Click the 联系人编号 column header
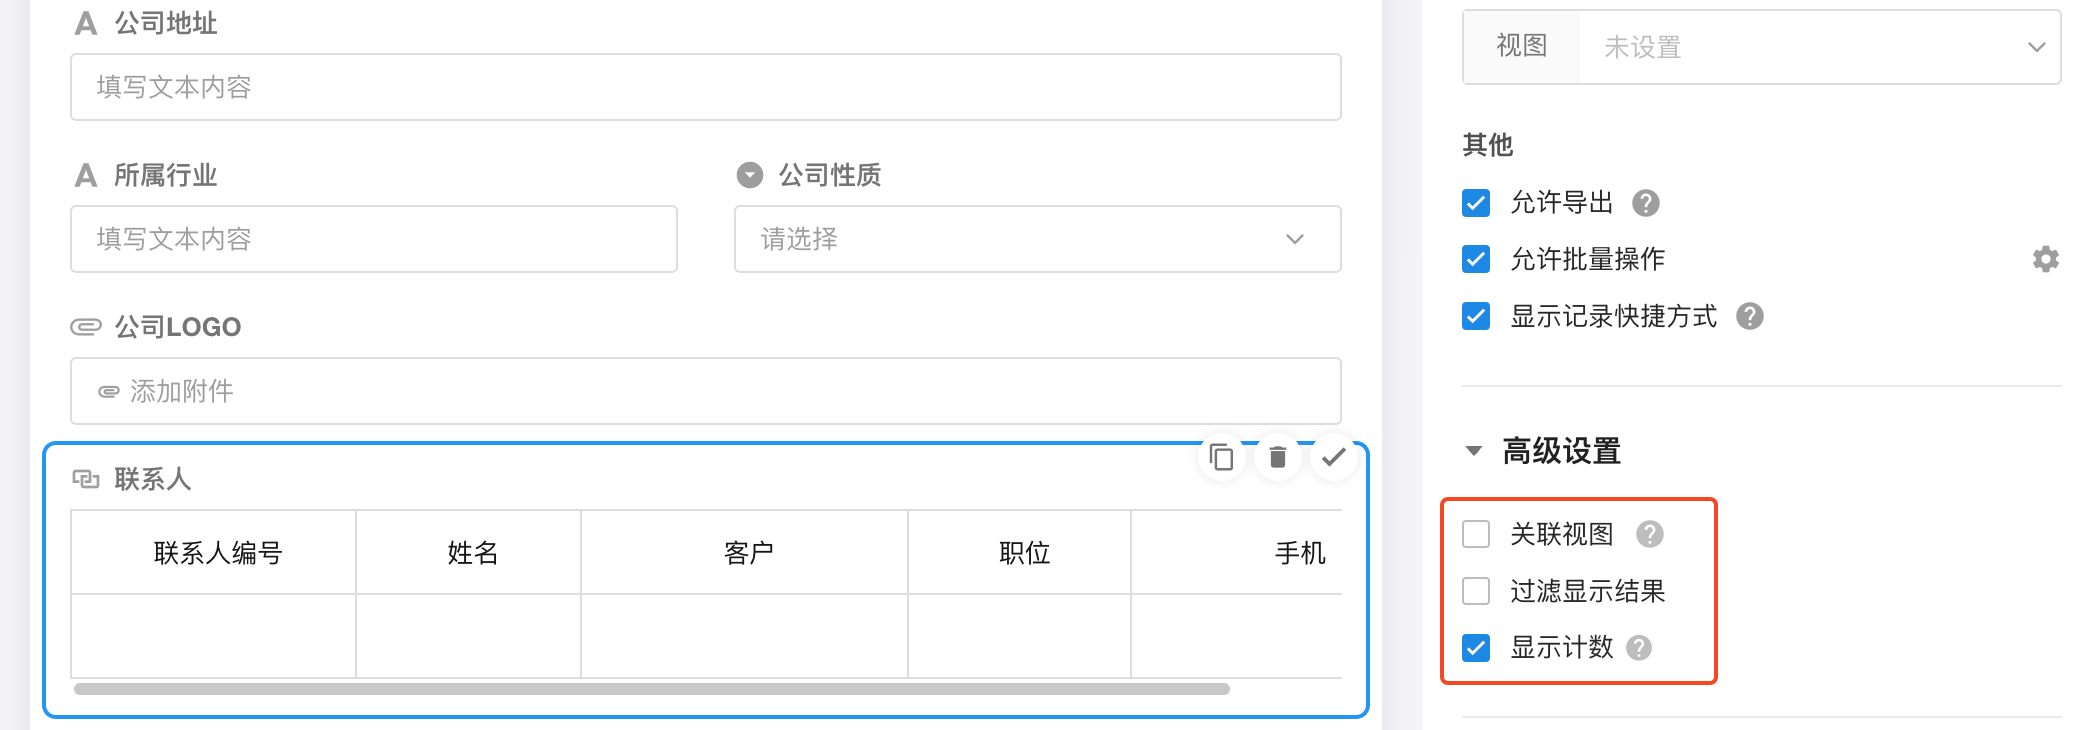 tap(217, 553)
